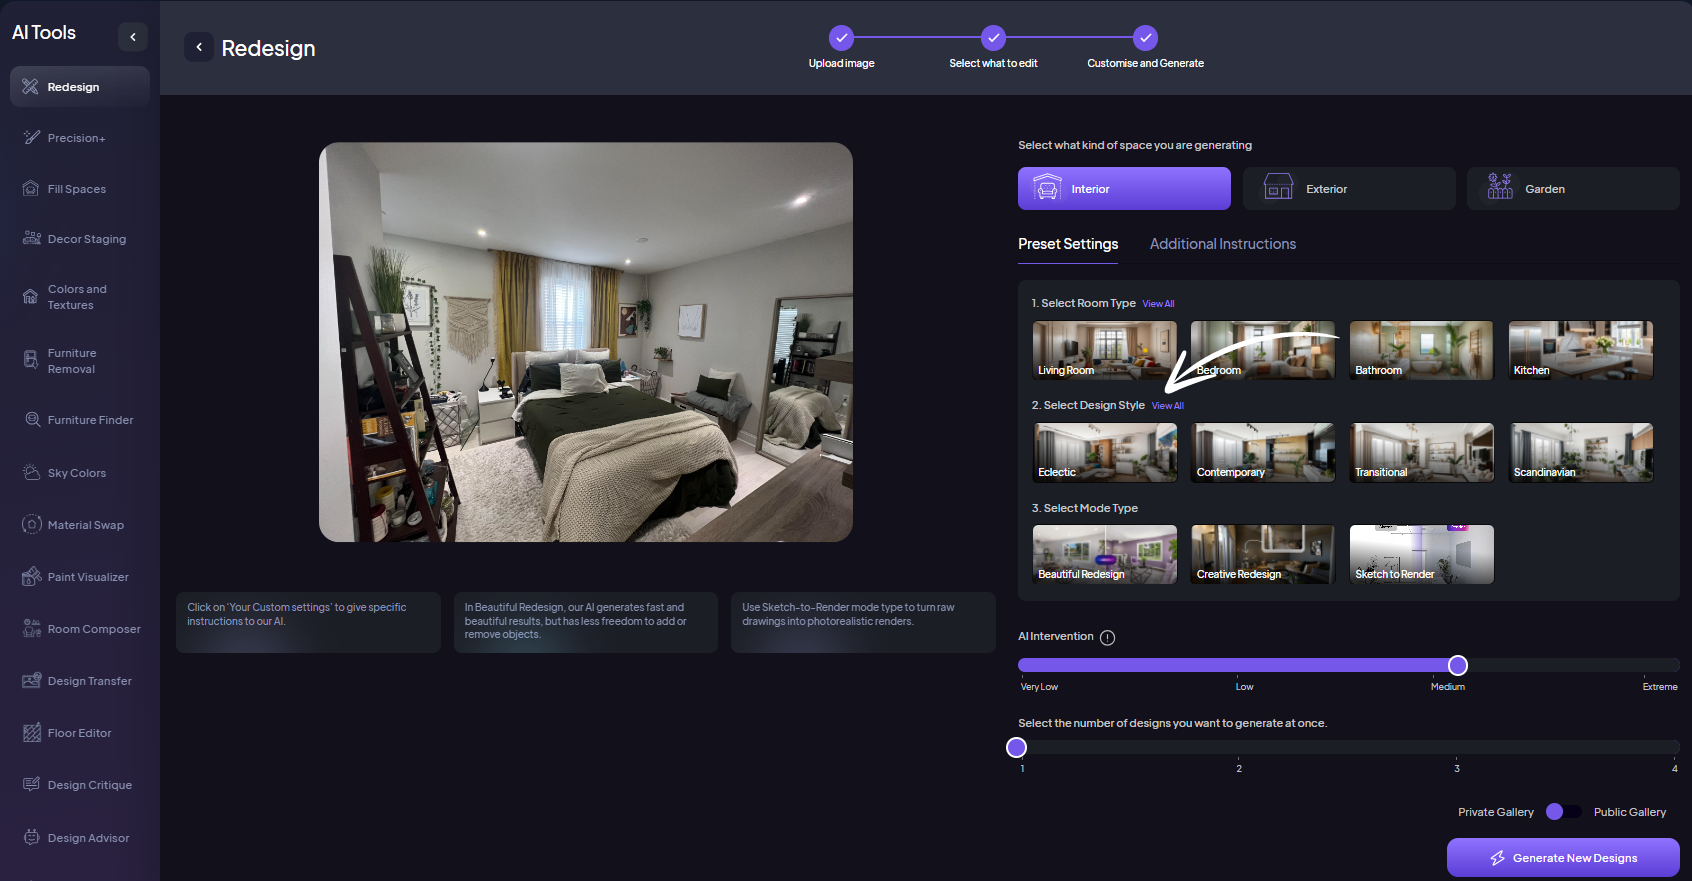This screenshot has height=881, width=1692.
Task: Select the Fill Spaces tool
Action: pyautogui.click(x=76, y=189)
